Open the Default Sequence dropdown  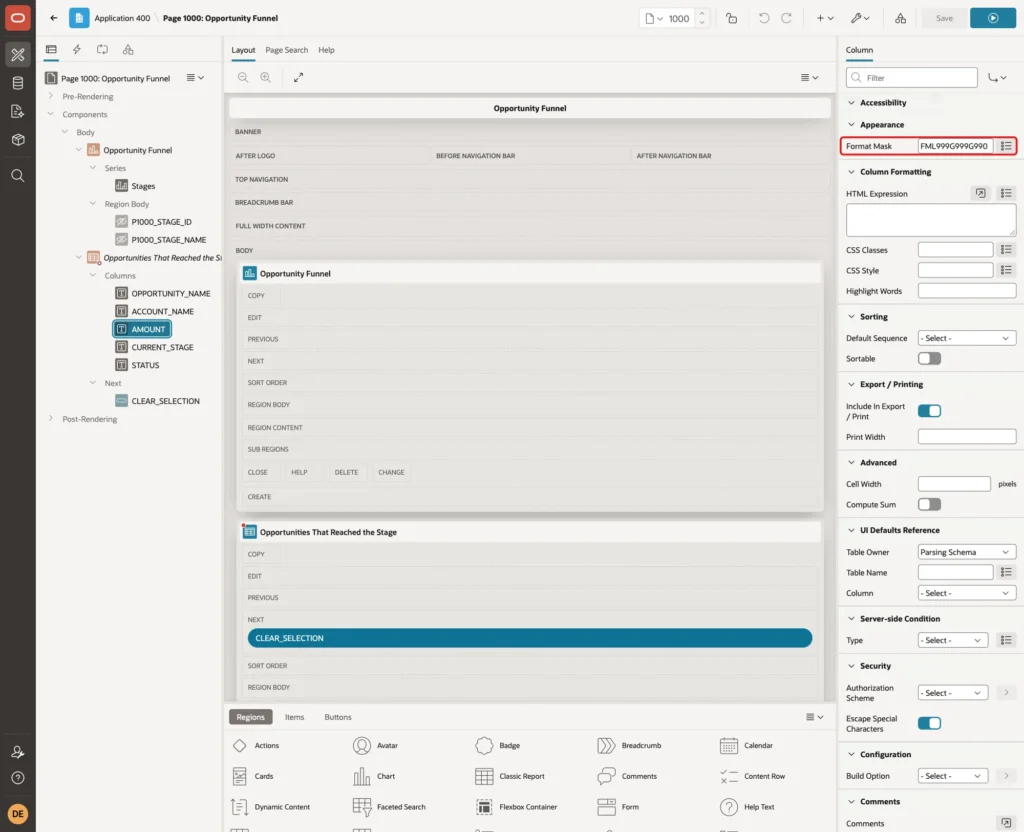(x=967, y=338)
